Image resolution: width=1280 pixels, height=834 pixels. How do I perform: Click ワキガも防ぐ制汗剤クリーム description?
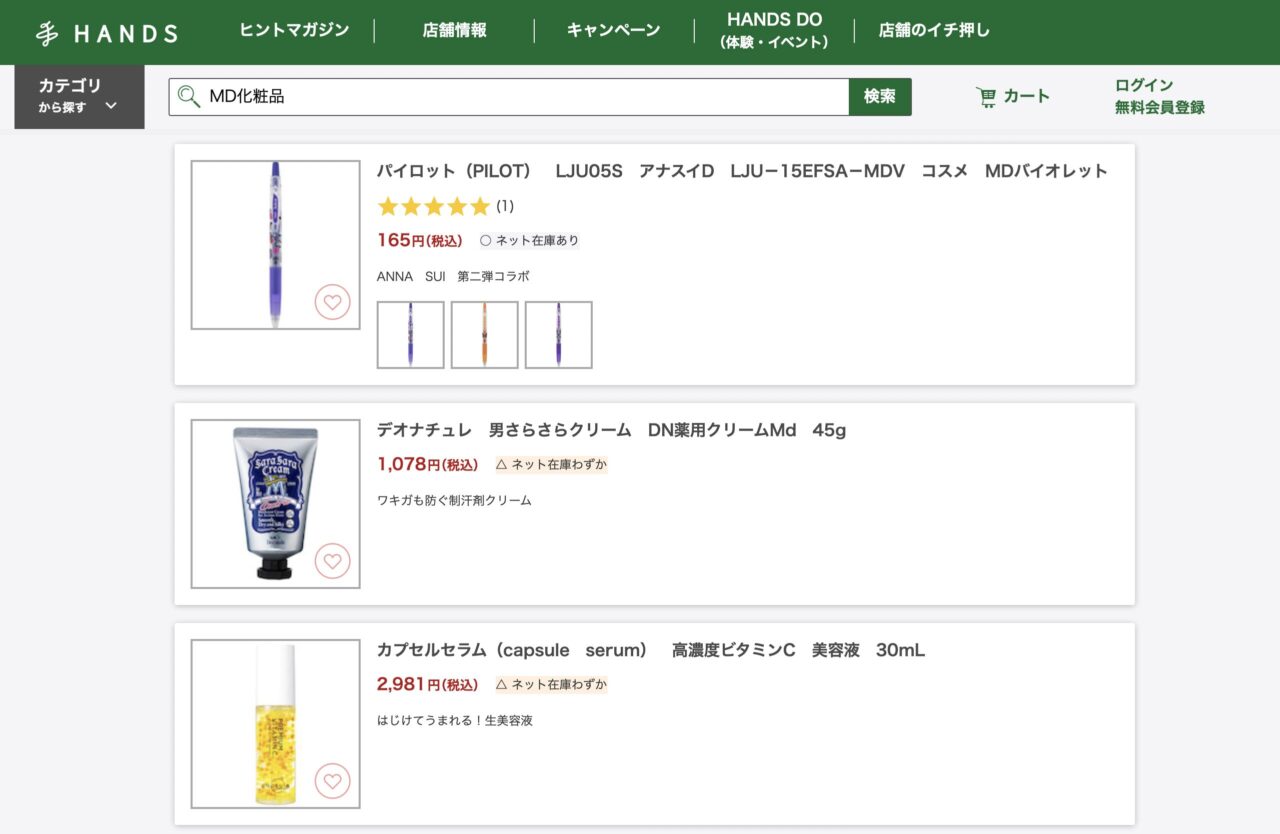(454, 500)
